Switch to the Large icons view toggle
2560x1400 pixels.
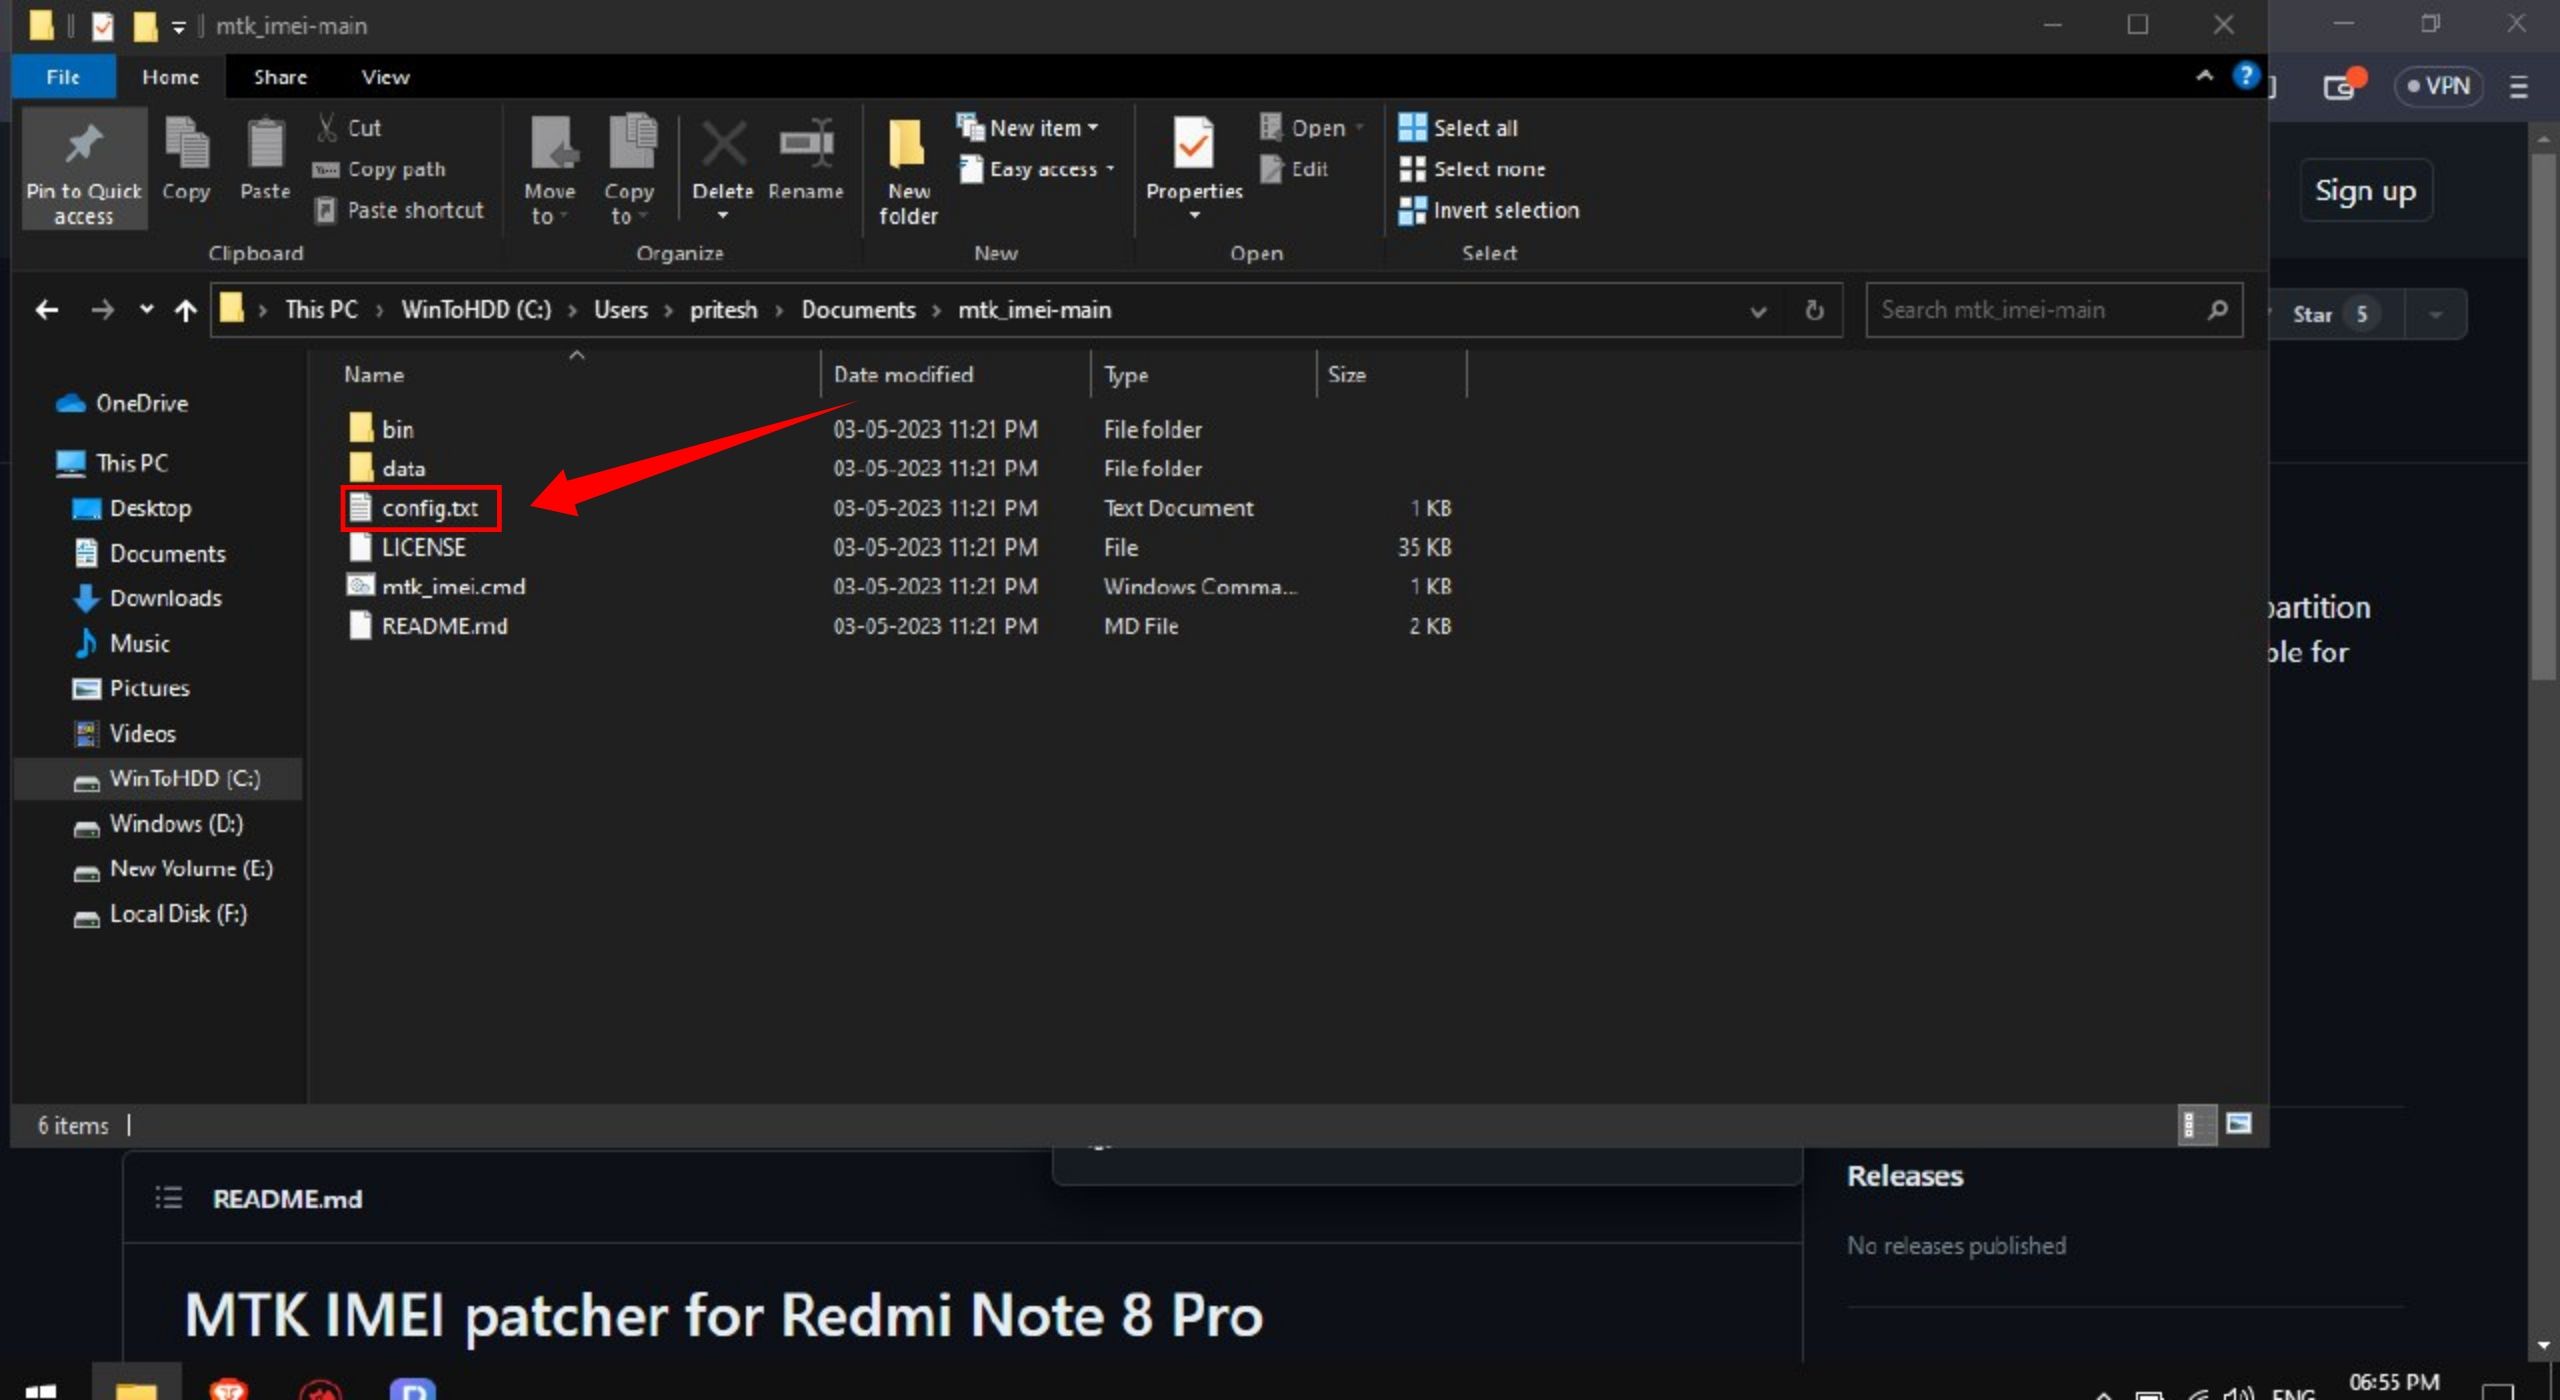tap(2238, 1124)
